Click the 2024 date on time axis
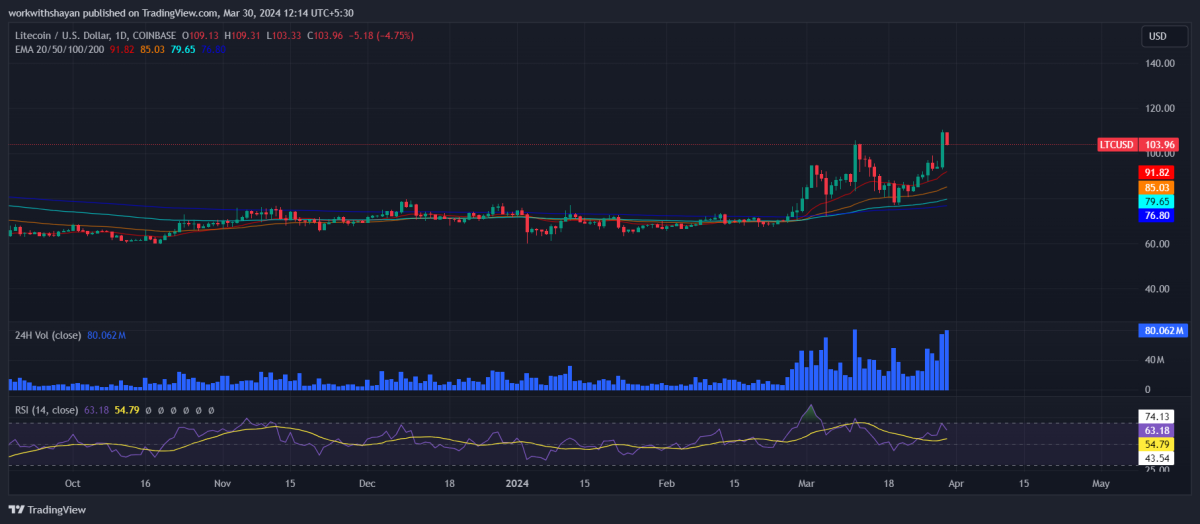1200x524 pixels. coord(517,482)
